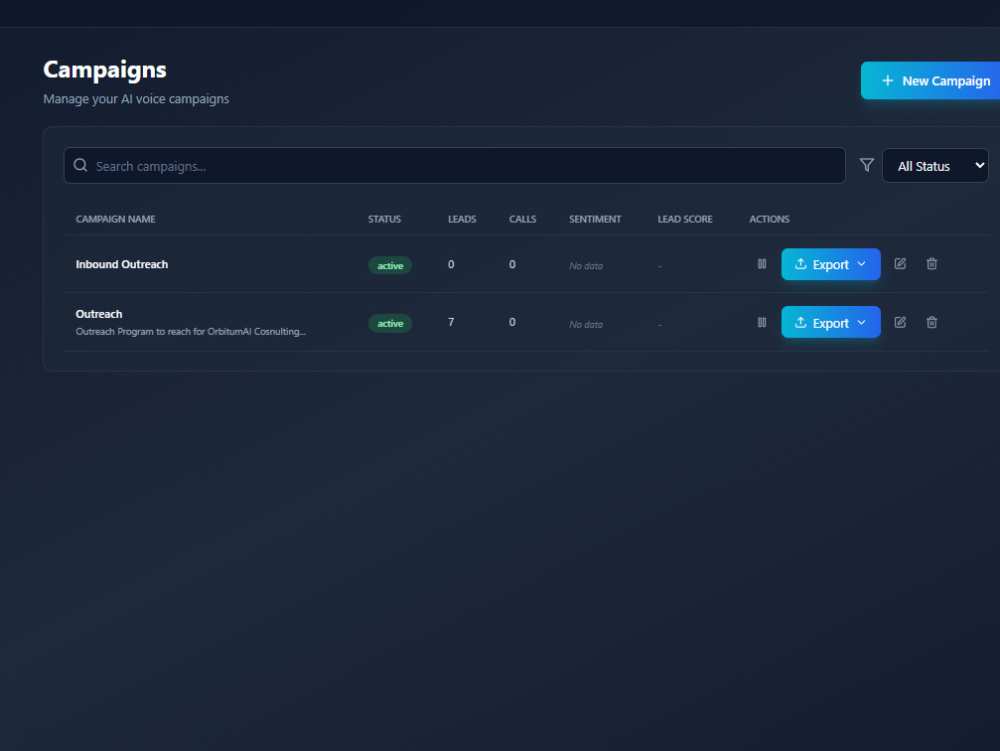Click the Lead Score column header
This screenshot has width=1000, height=751.
pos(685,219)
